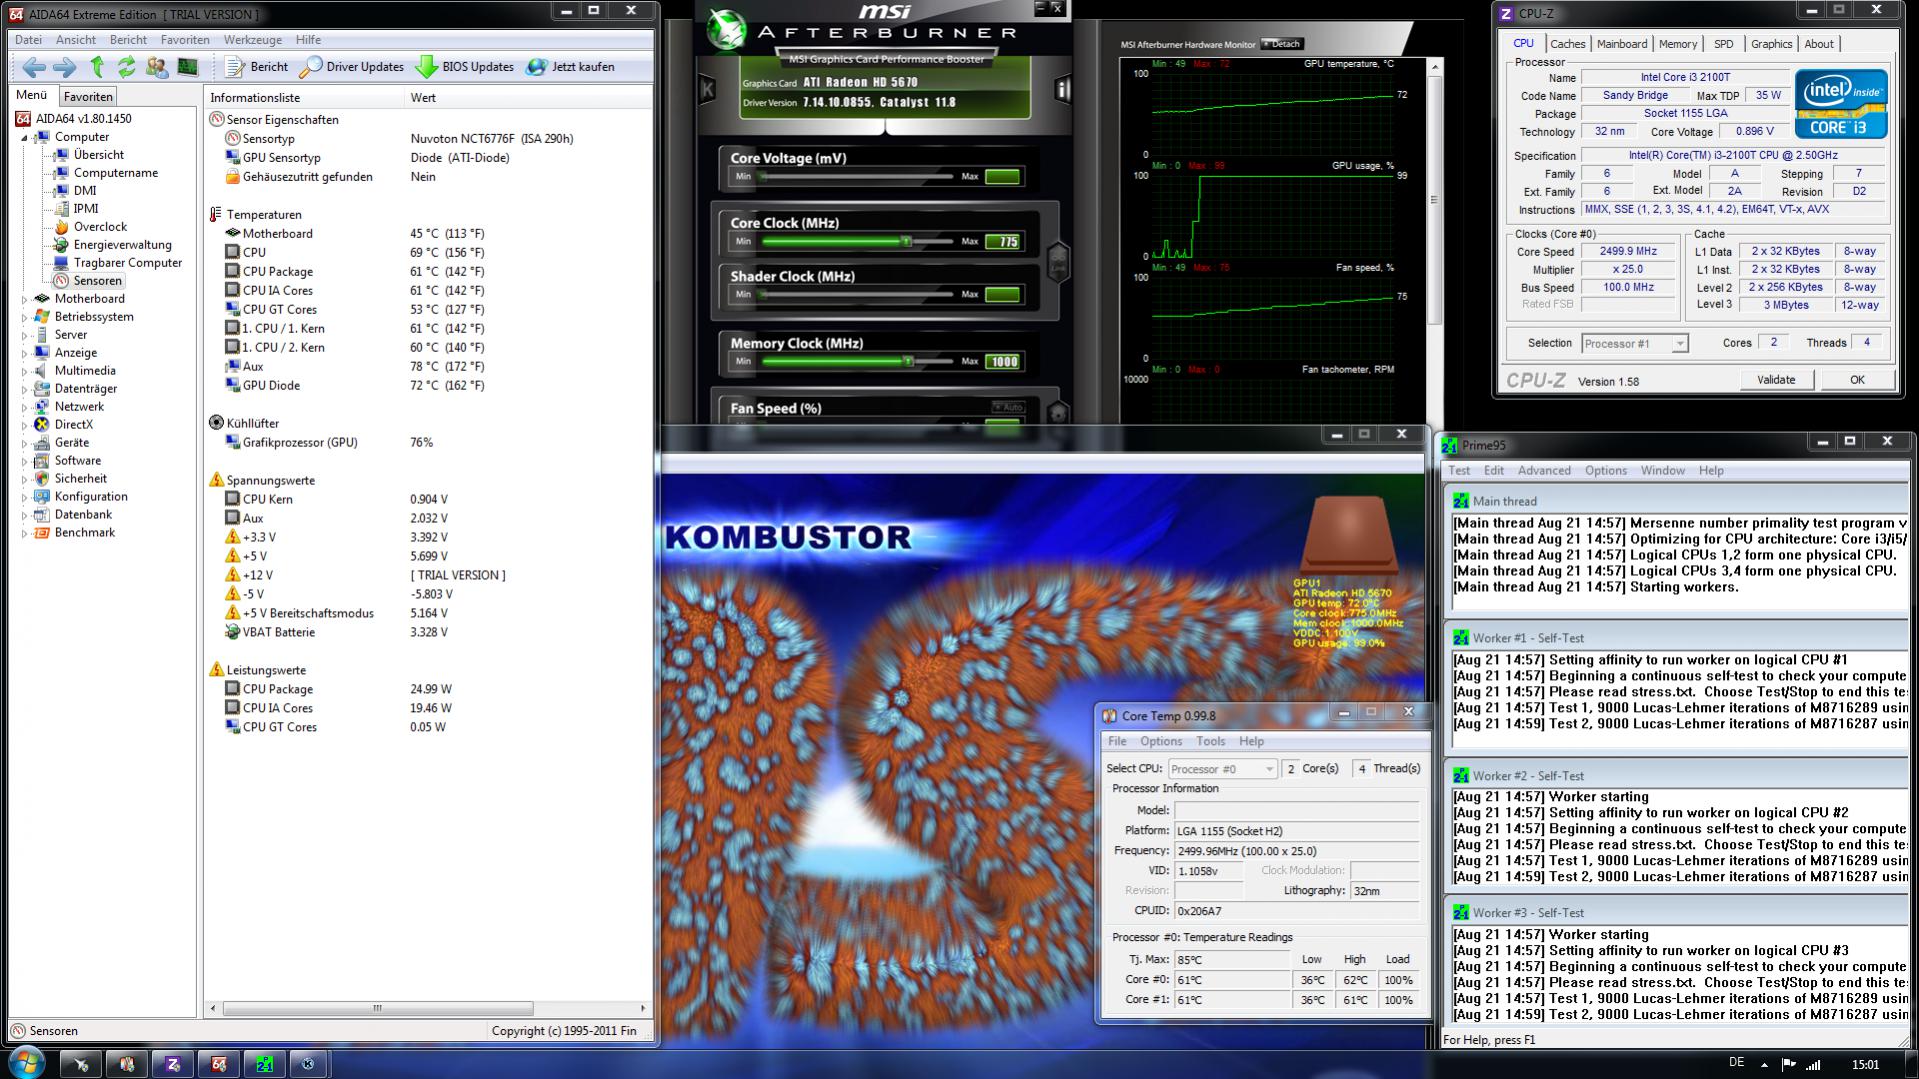Select Overclock in the AIDA64 tree

pyautogui.click(x=100, y=227)
